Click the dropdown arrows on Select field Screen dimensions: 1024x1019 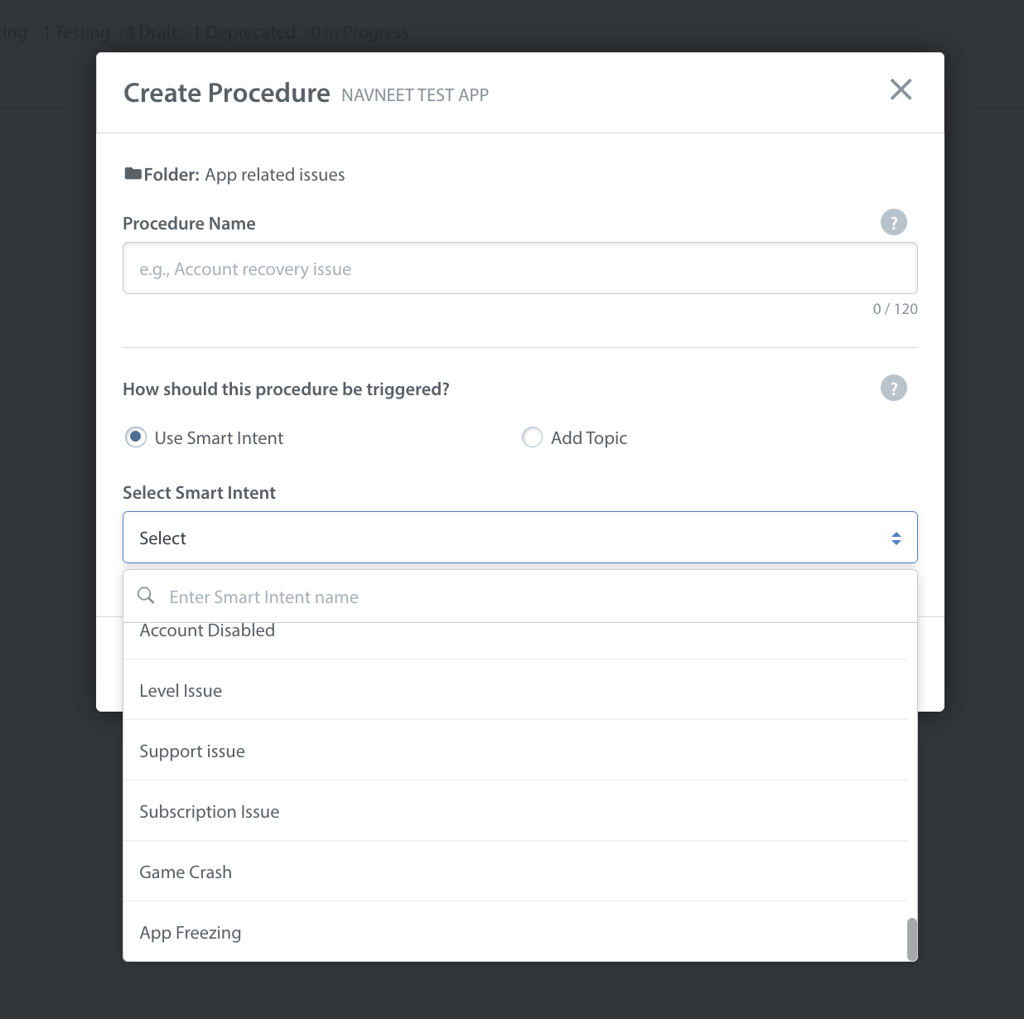click(x=896, y=539)
